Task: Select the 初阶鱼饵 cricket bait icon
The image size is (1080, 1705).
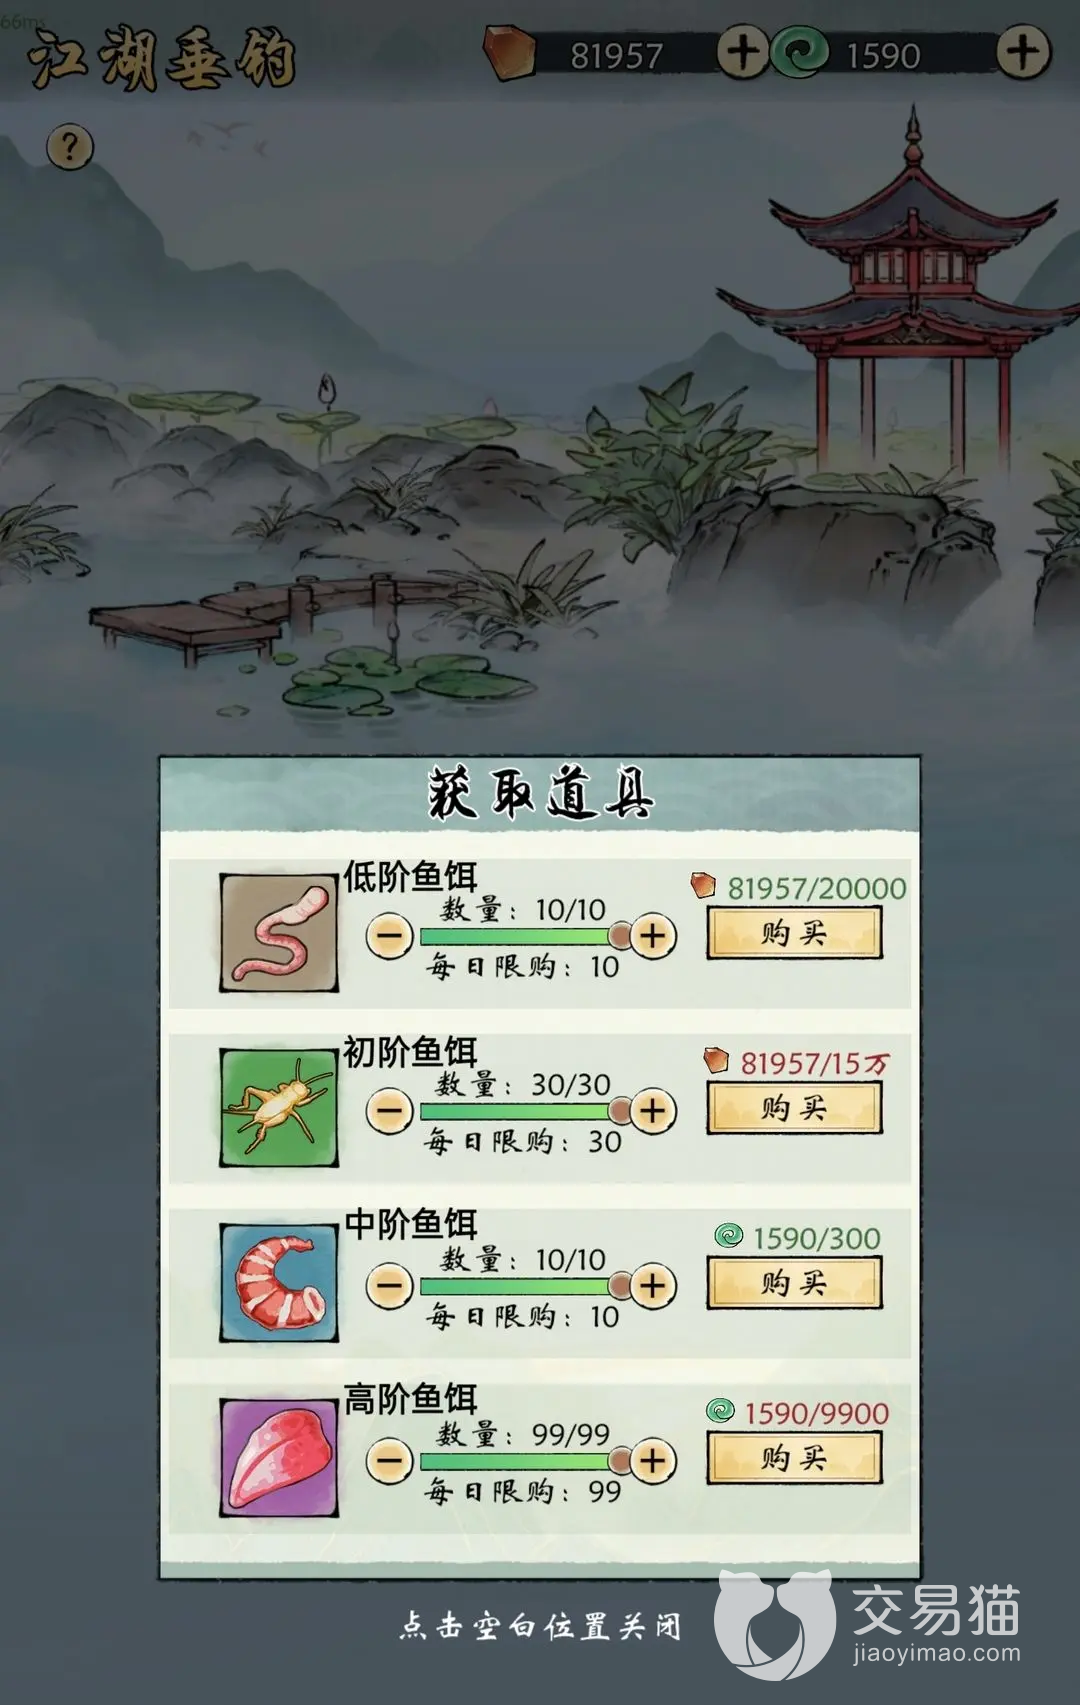Action: 279,1108
